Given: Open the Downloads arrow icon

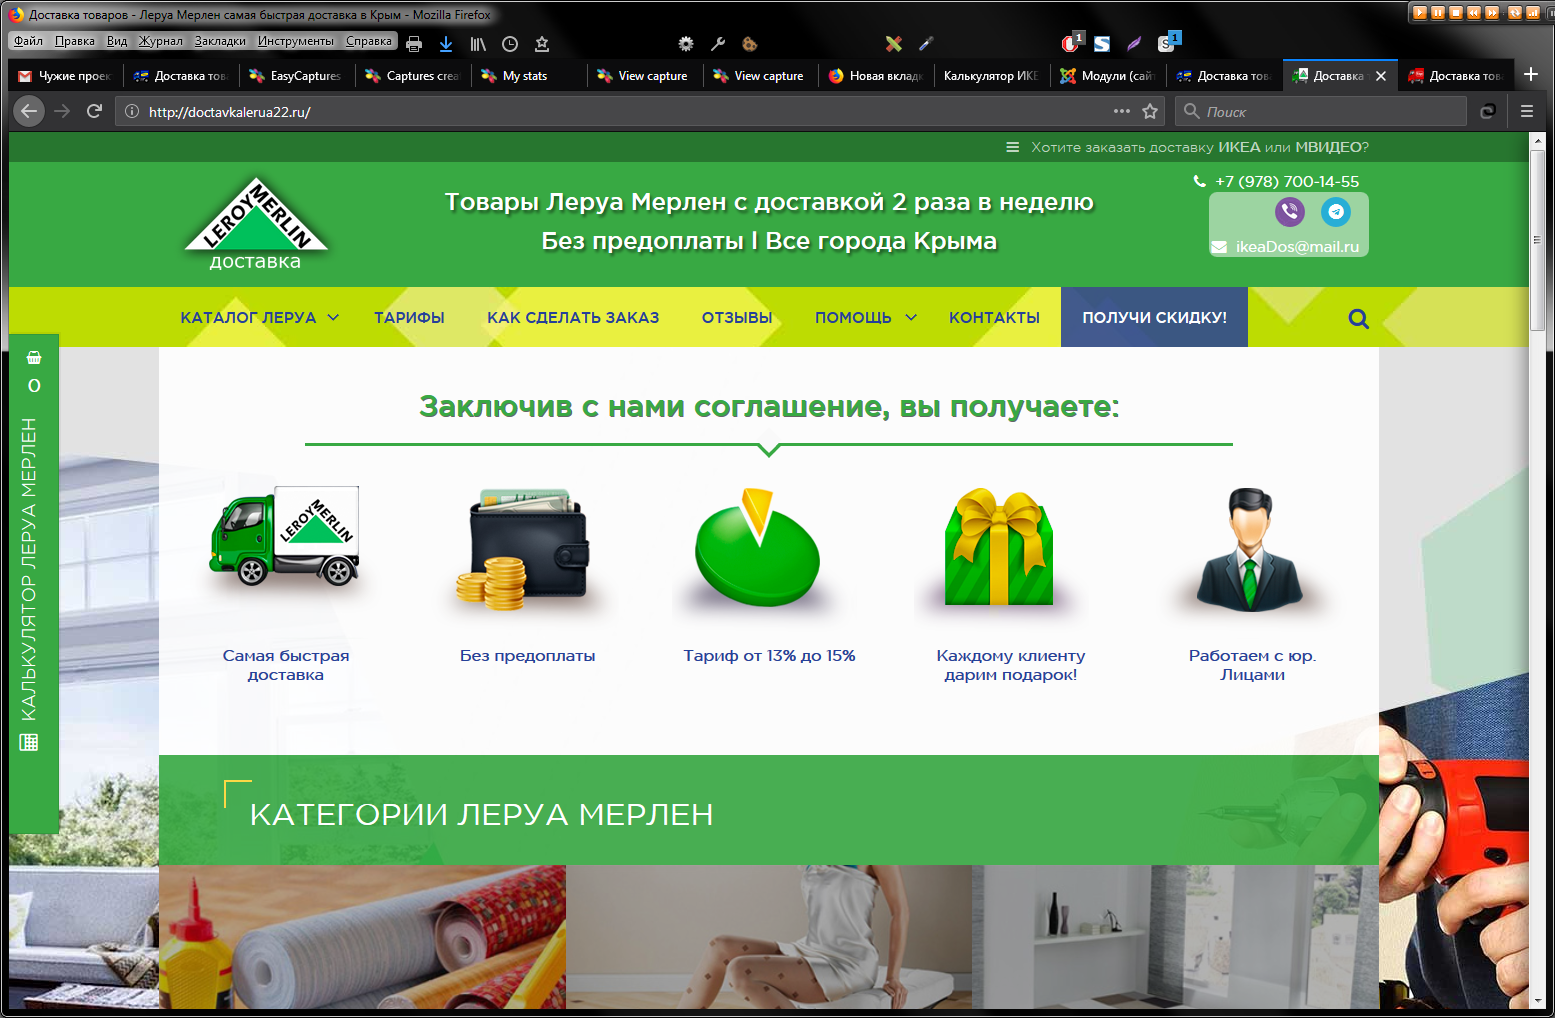Looking at the screenshot, I should (446, 44).
